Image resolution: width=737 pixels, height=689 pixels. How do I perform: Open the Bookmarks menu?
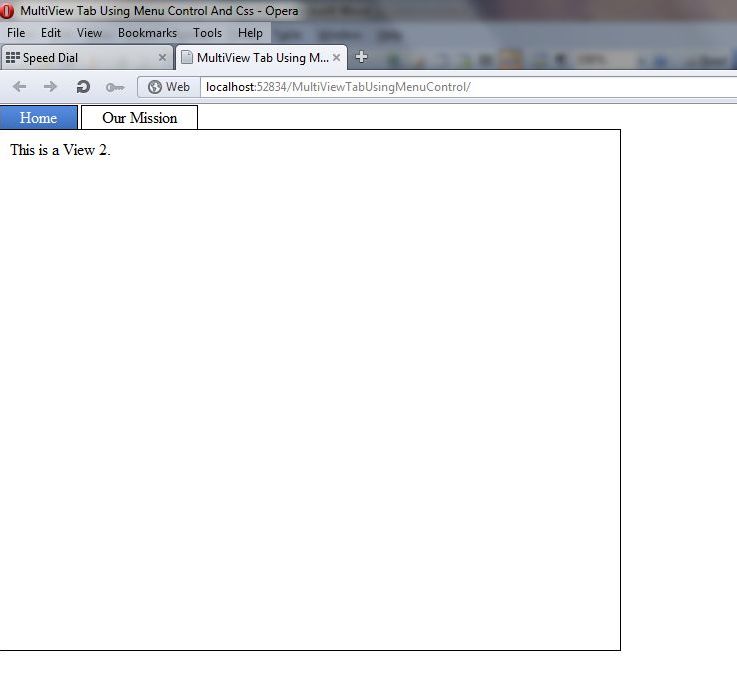(x=148, y=33)
